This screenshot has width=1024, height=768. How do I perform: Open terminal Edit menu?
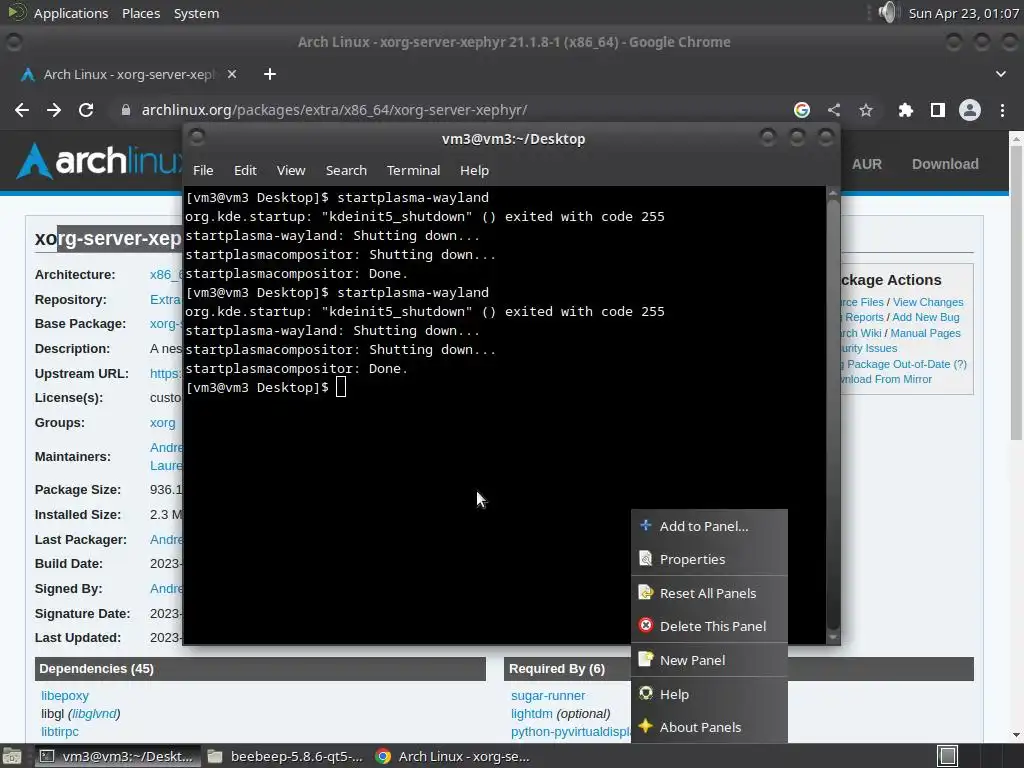(245, 170)
